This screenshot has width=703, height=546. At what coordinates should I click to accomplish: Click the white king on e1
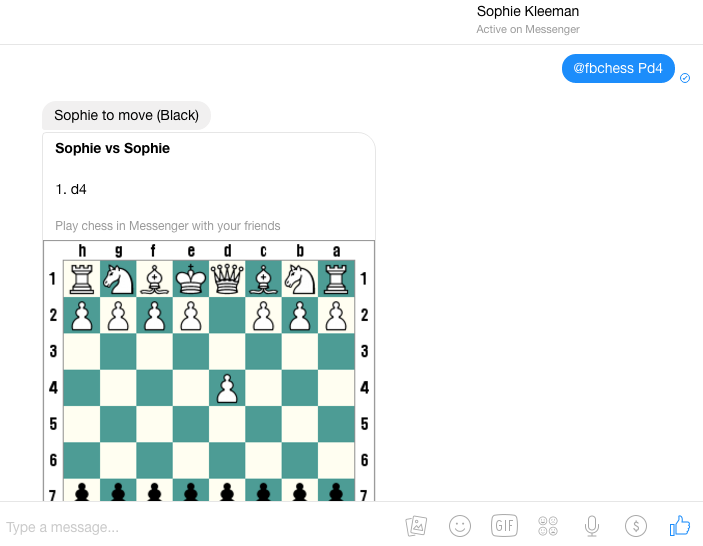pyautogui.click(x=191, y=278)
